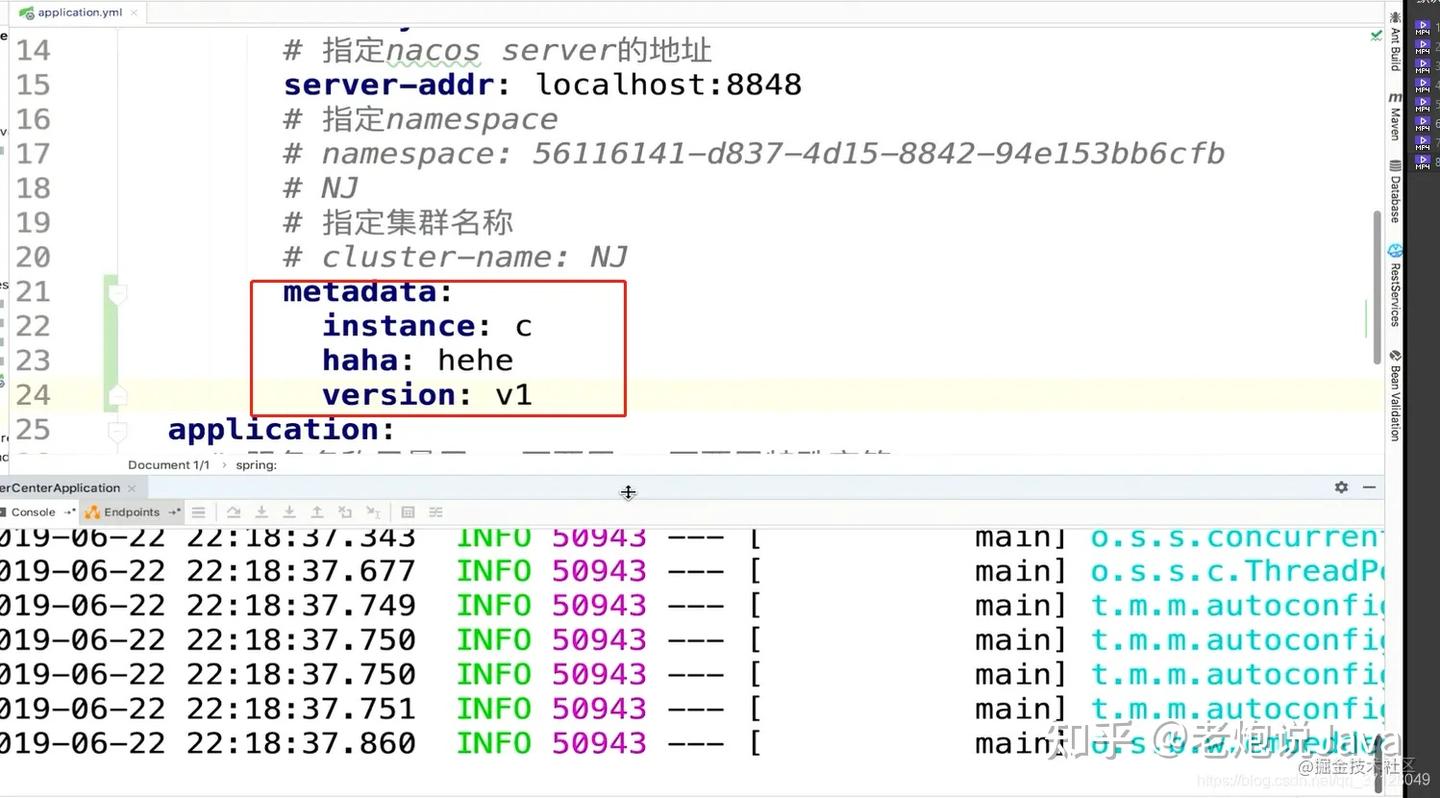Image resolution: width=1440 pixels, height=798 pixels.
Task: Click the step out arrow icon
Action: coord(317,512)
